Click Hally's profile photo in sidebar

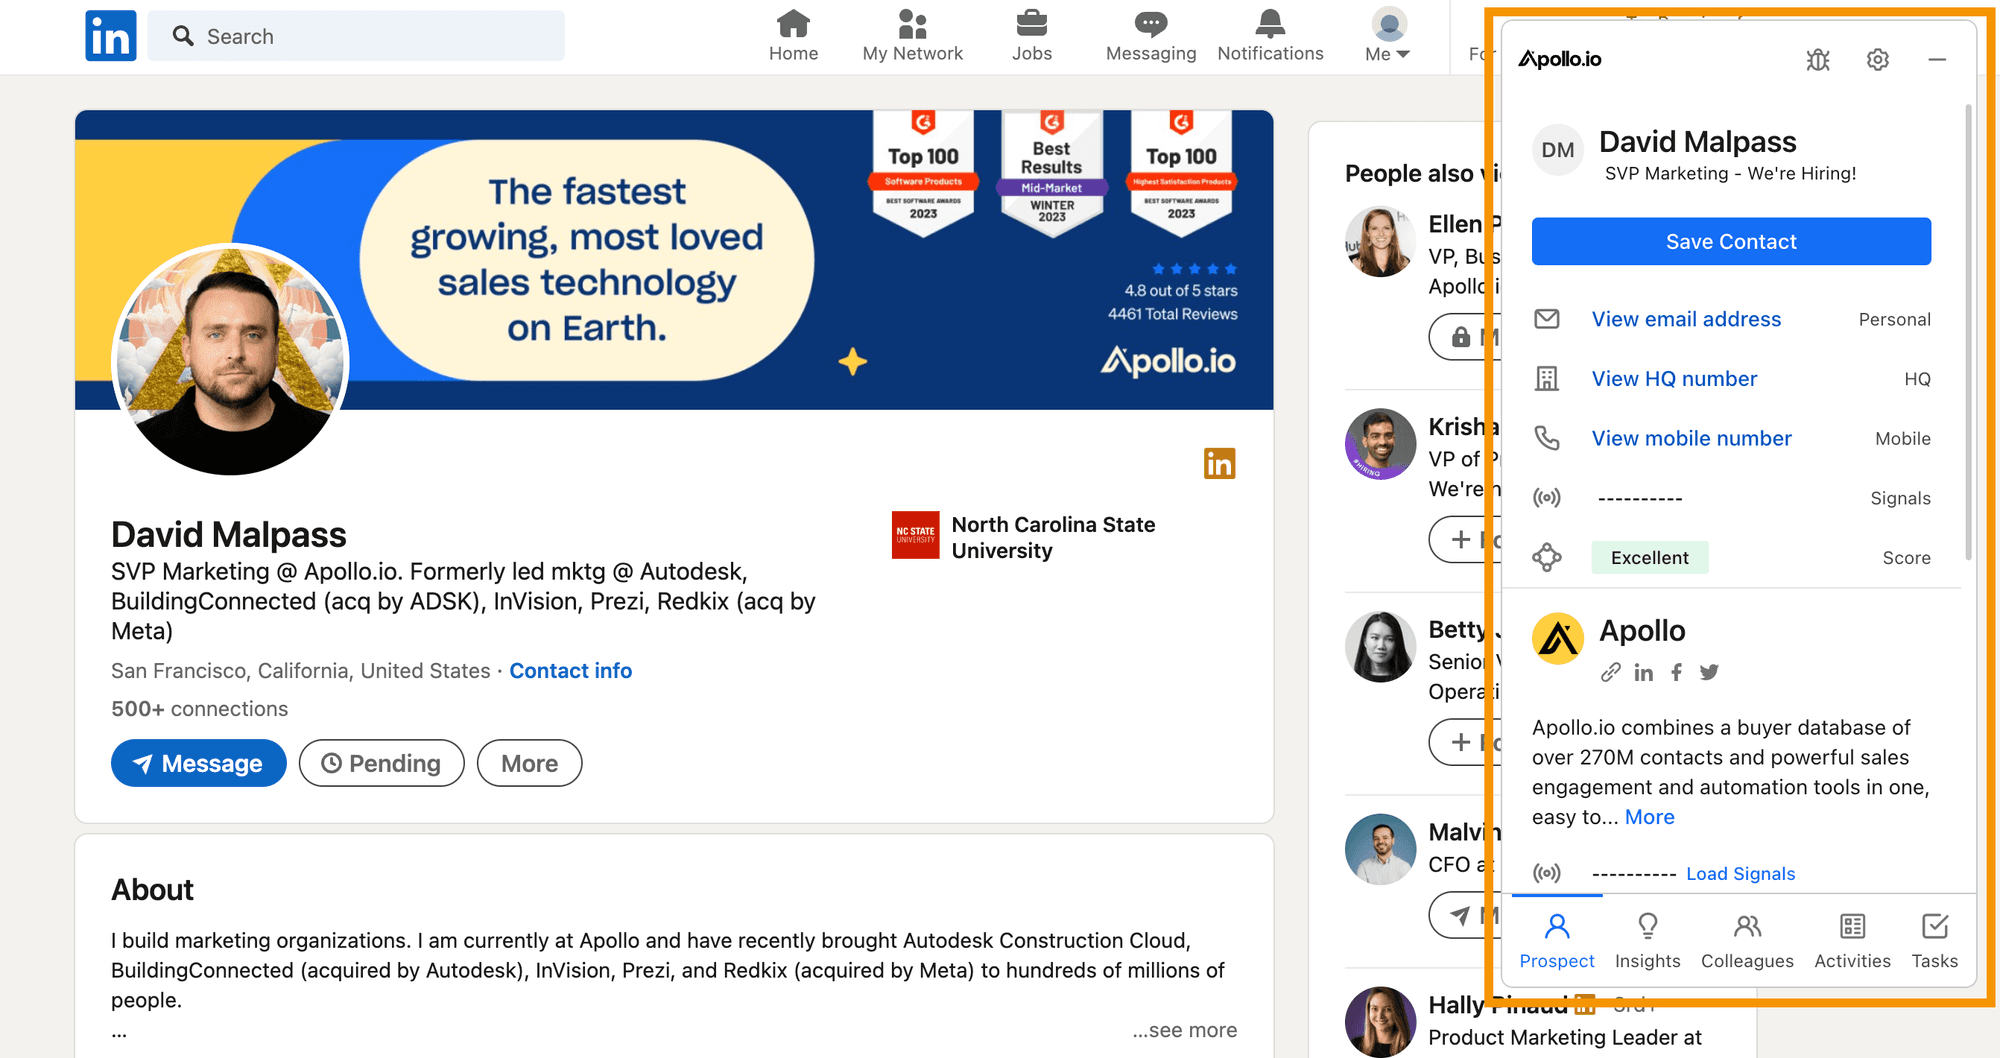[x=1380, y=1022]
